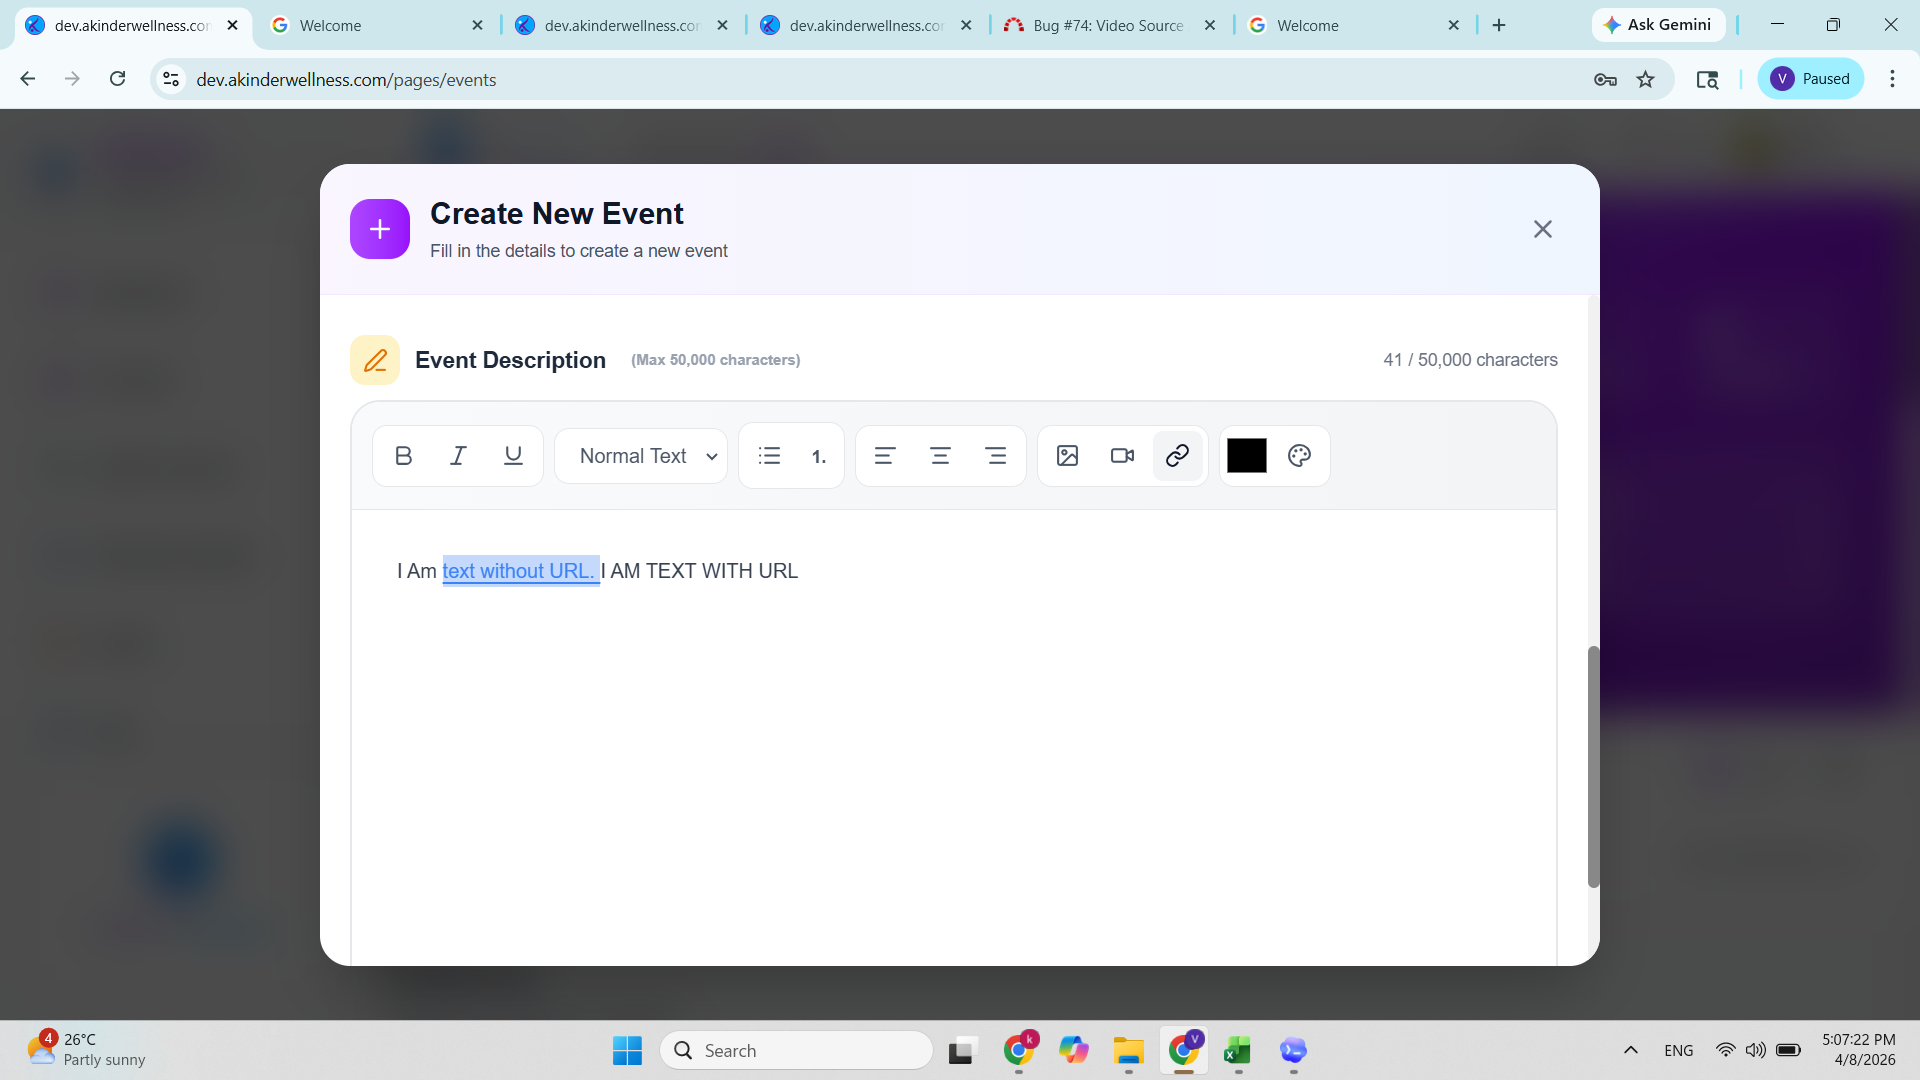Open the Excel app from taskbar
This screenshot has width=1920, height=1080.
click(x=1237, y=1051)
